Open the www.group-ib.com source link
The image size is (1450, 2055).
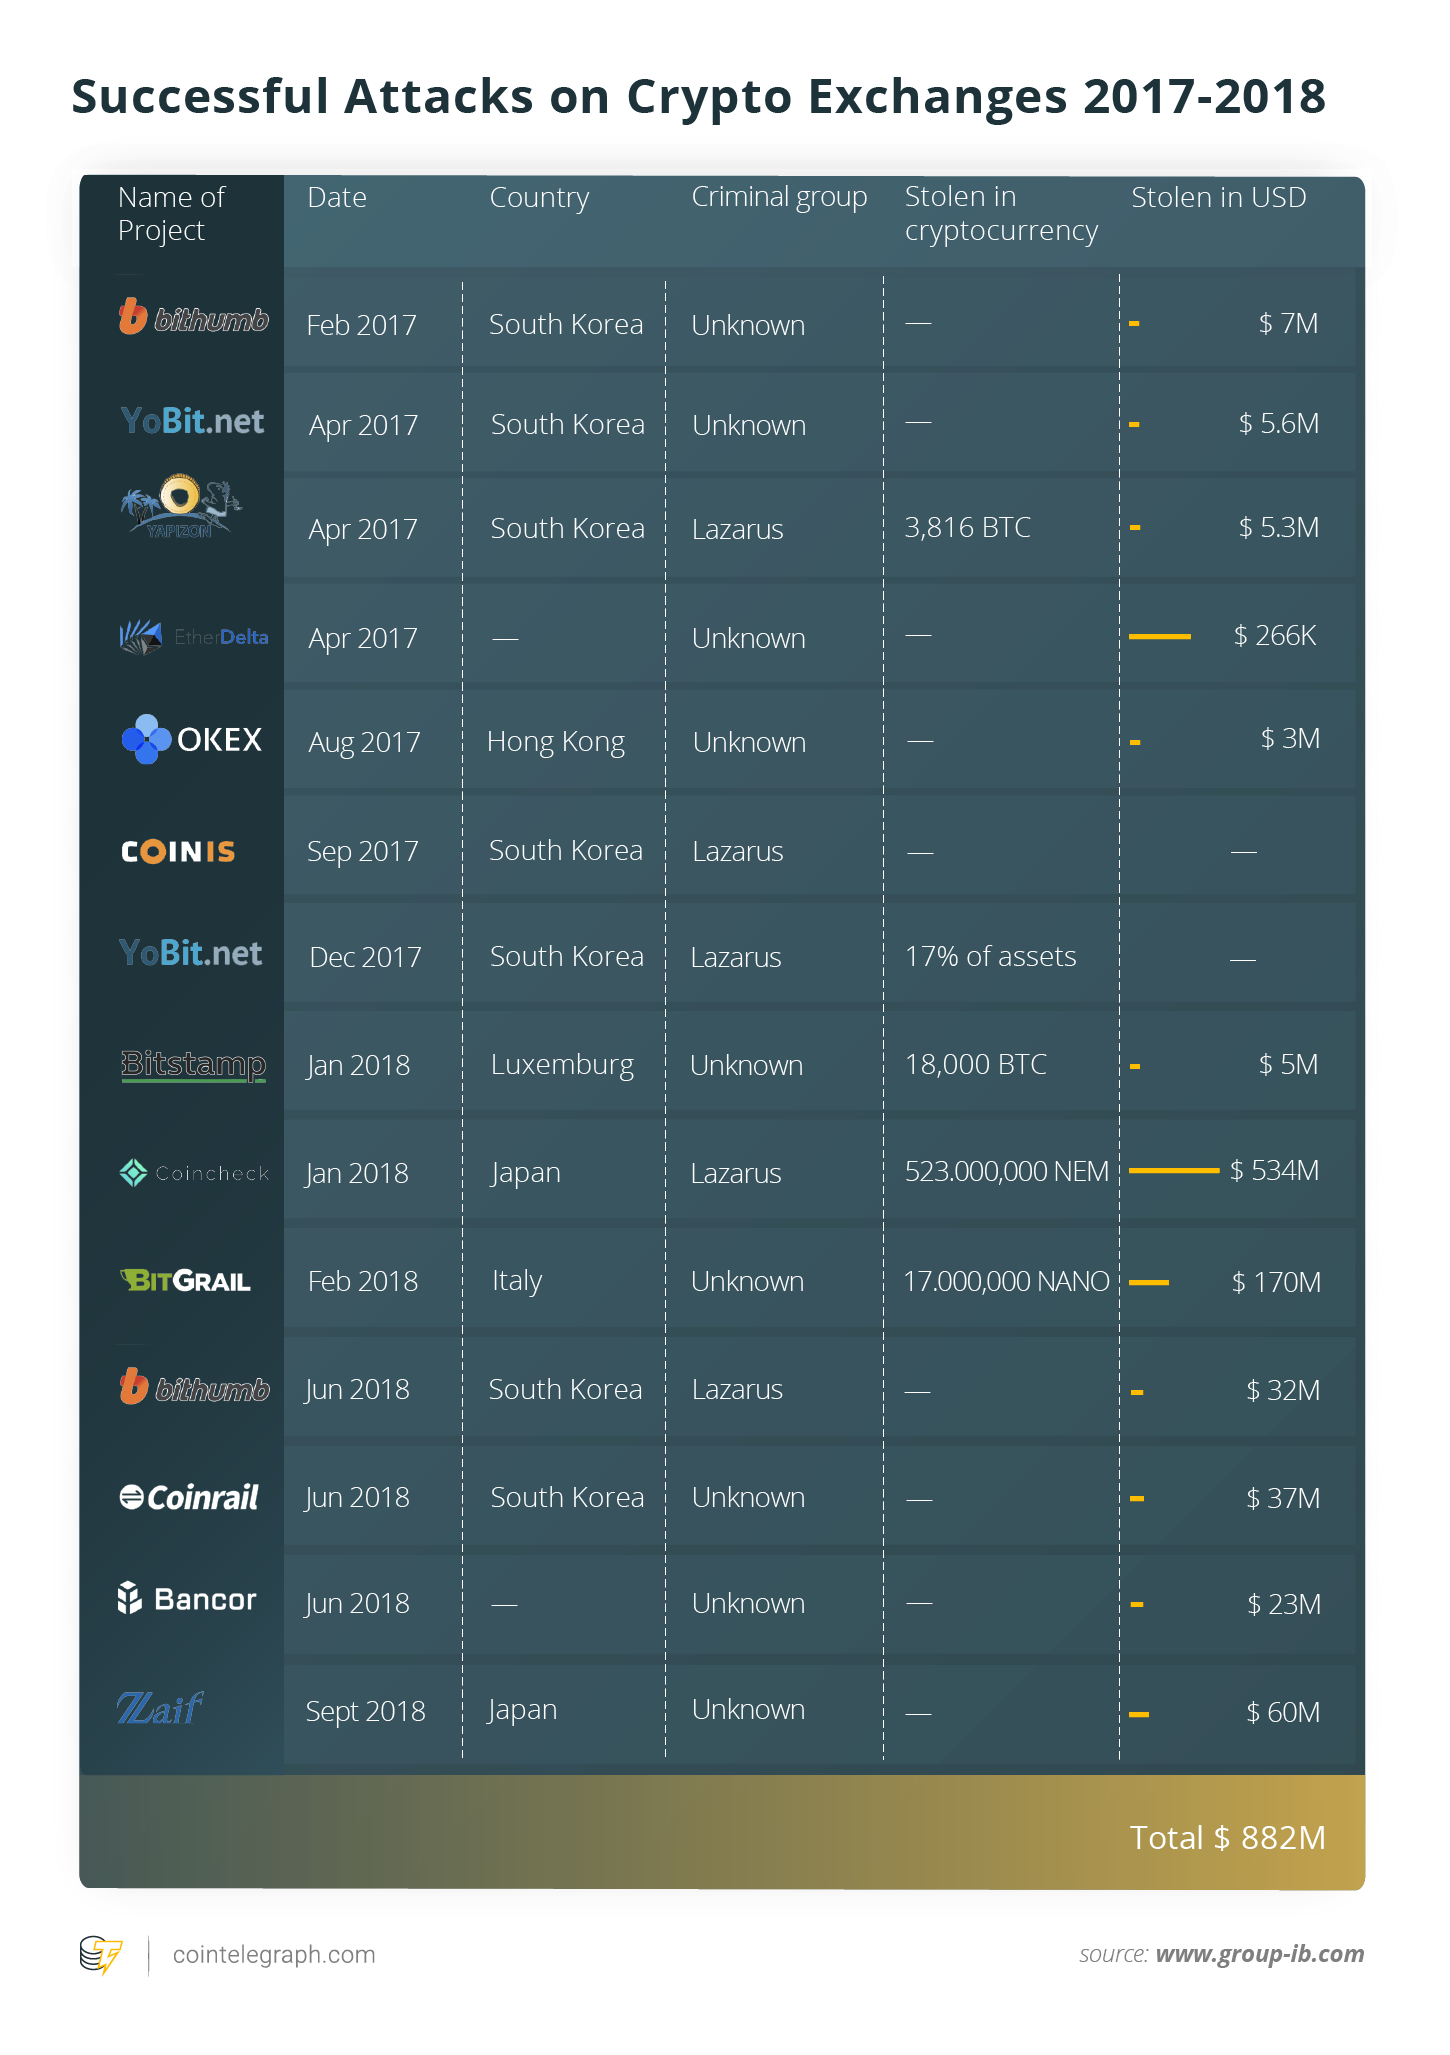click(1260, 1954)
